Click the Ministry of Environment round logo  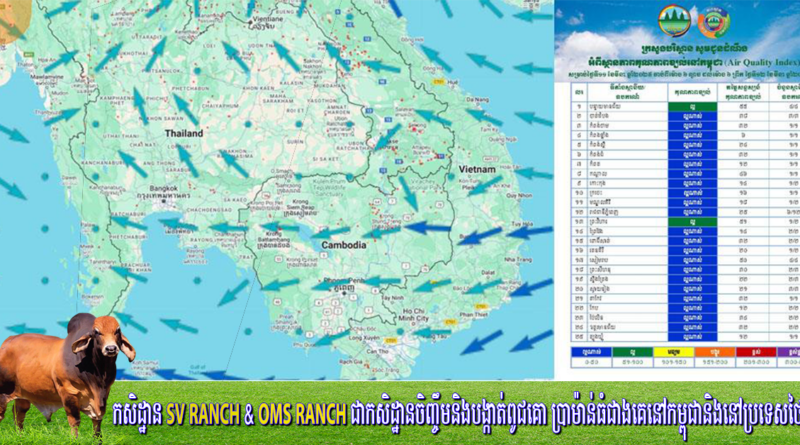click(x=674, y=21)
